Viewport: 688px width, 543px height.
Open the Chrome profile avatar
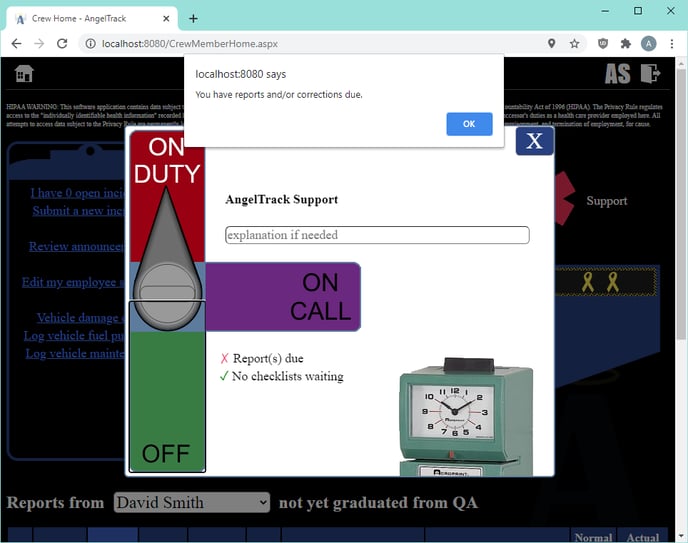click(x=649, y=43)
